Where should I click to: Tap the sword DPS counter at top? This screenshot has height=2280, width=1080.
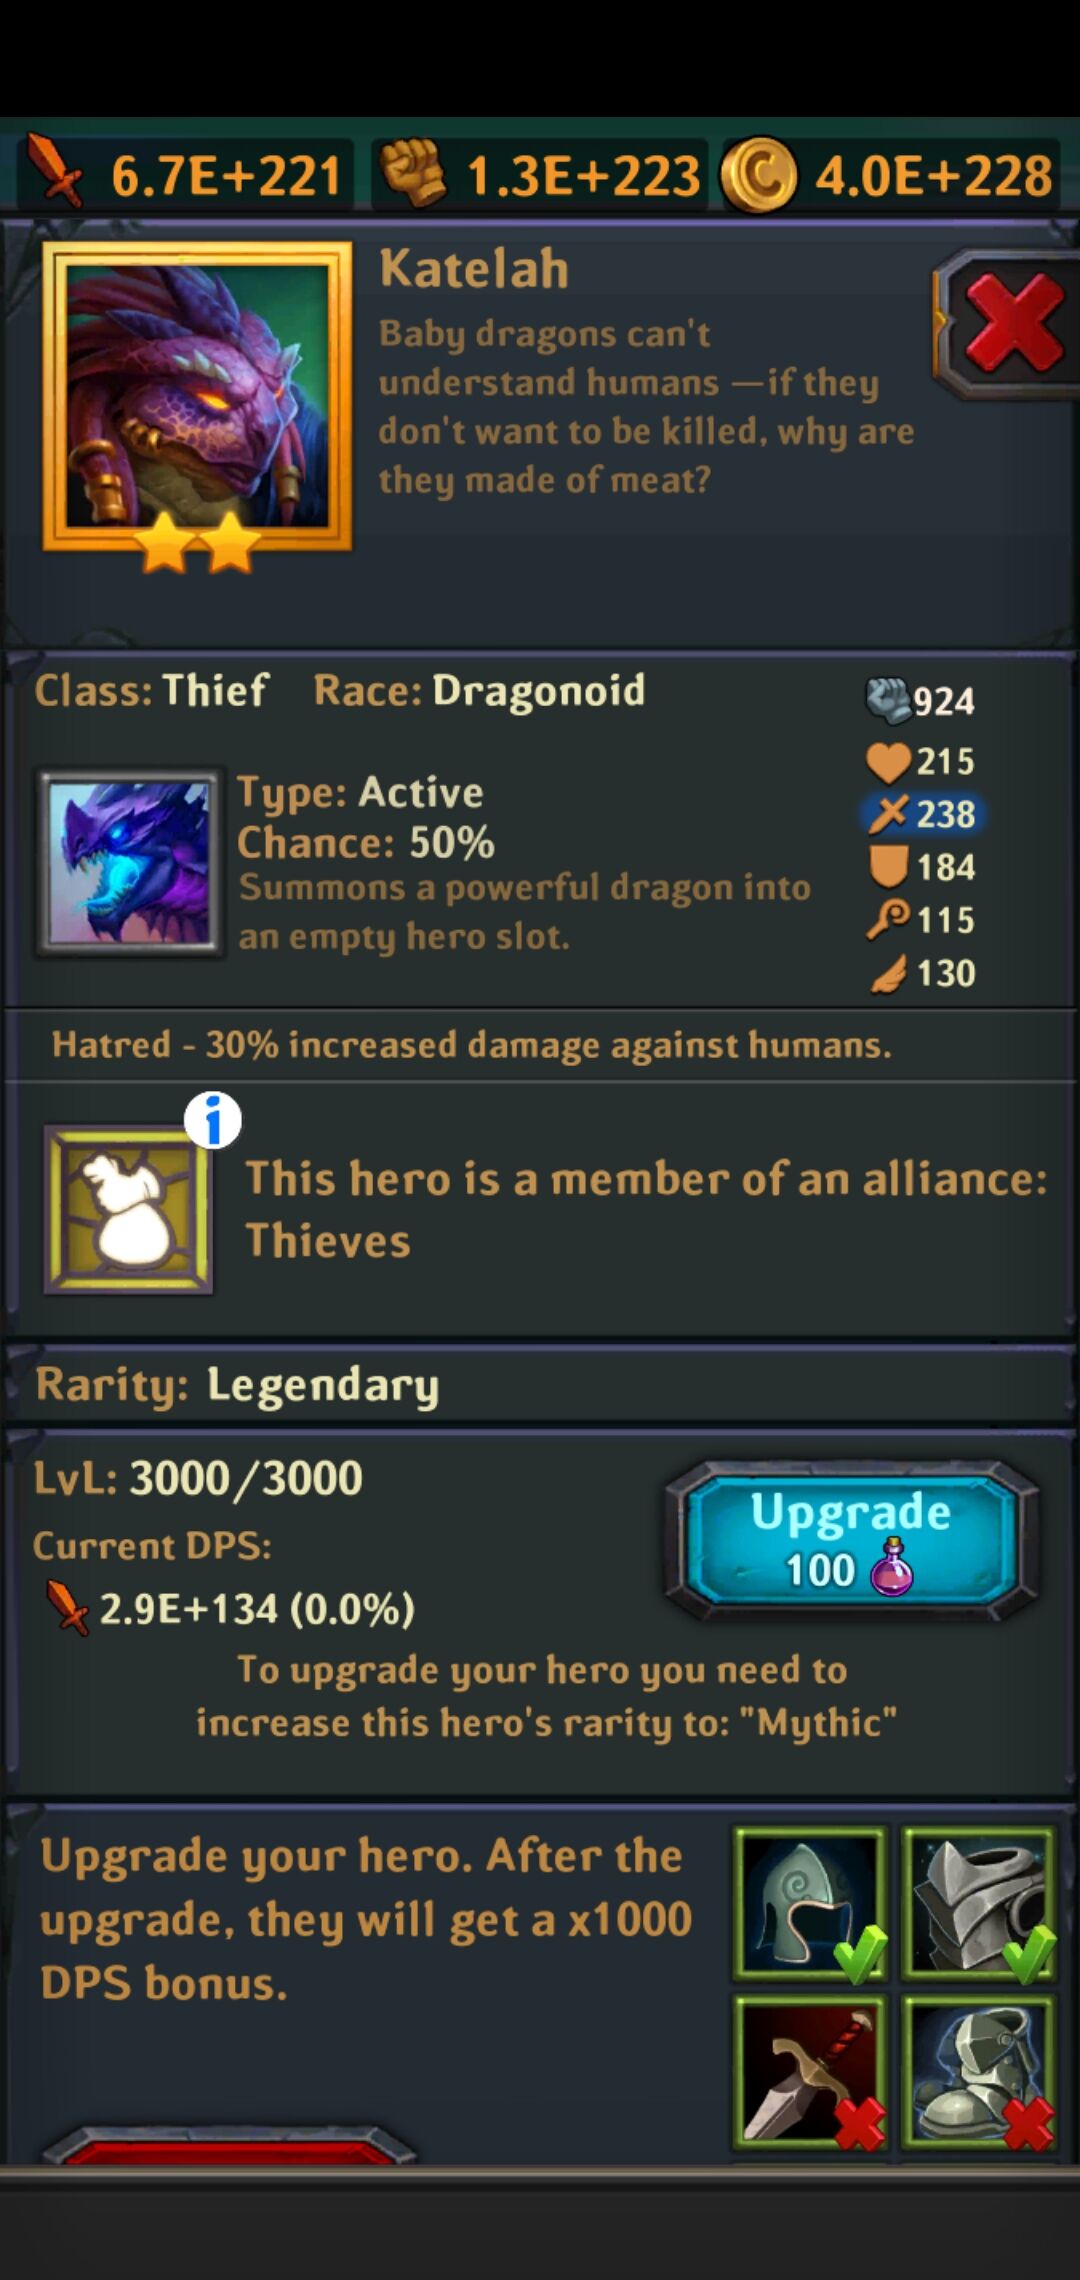point(186,174)
